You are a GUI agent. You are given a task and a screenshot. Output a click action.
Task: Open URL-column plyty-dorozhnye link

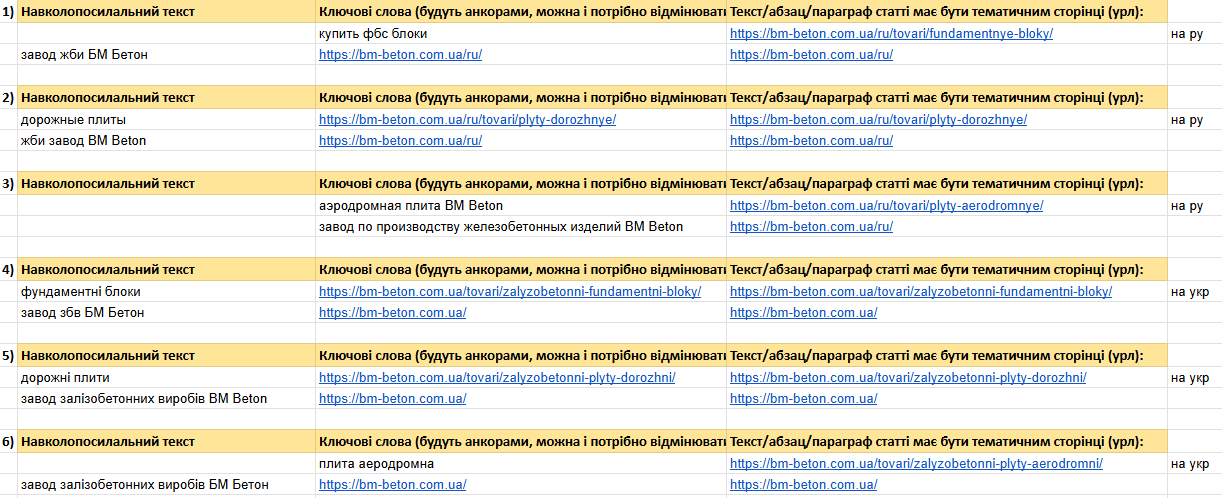(878, 119)
